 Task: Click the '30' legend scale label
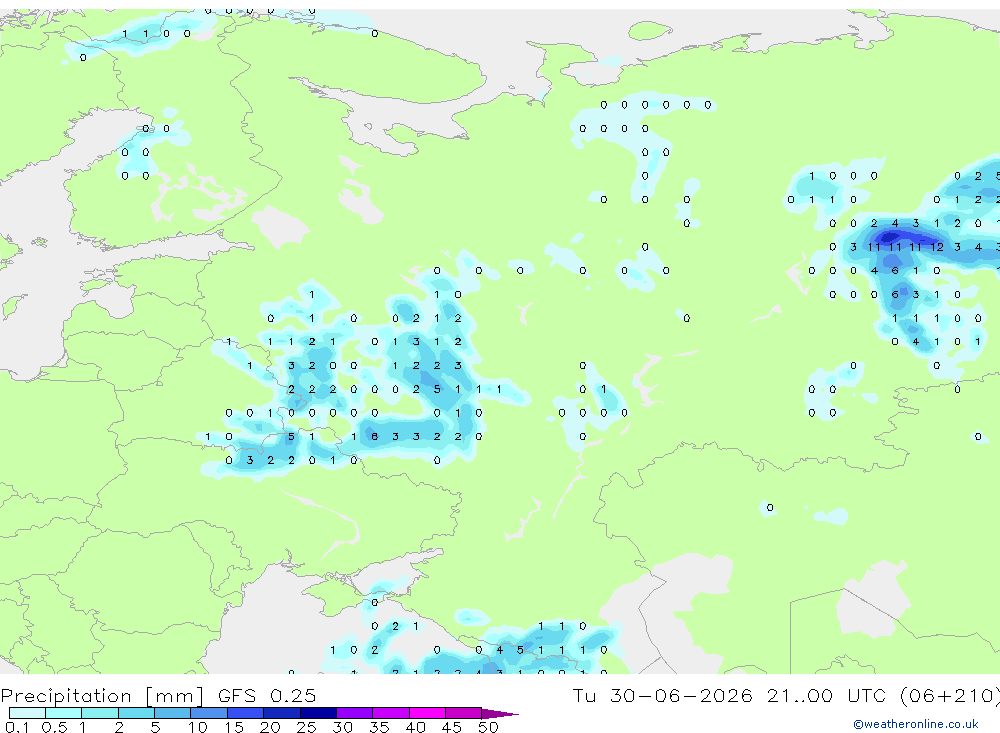click(x=343, y=727)
